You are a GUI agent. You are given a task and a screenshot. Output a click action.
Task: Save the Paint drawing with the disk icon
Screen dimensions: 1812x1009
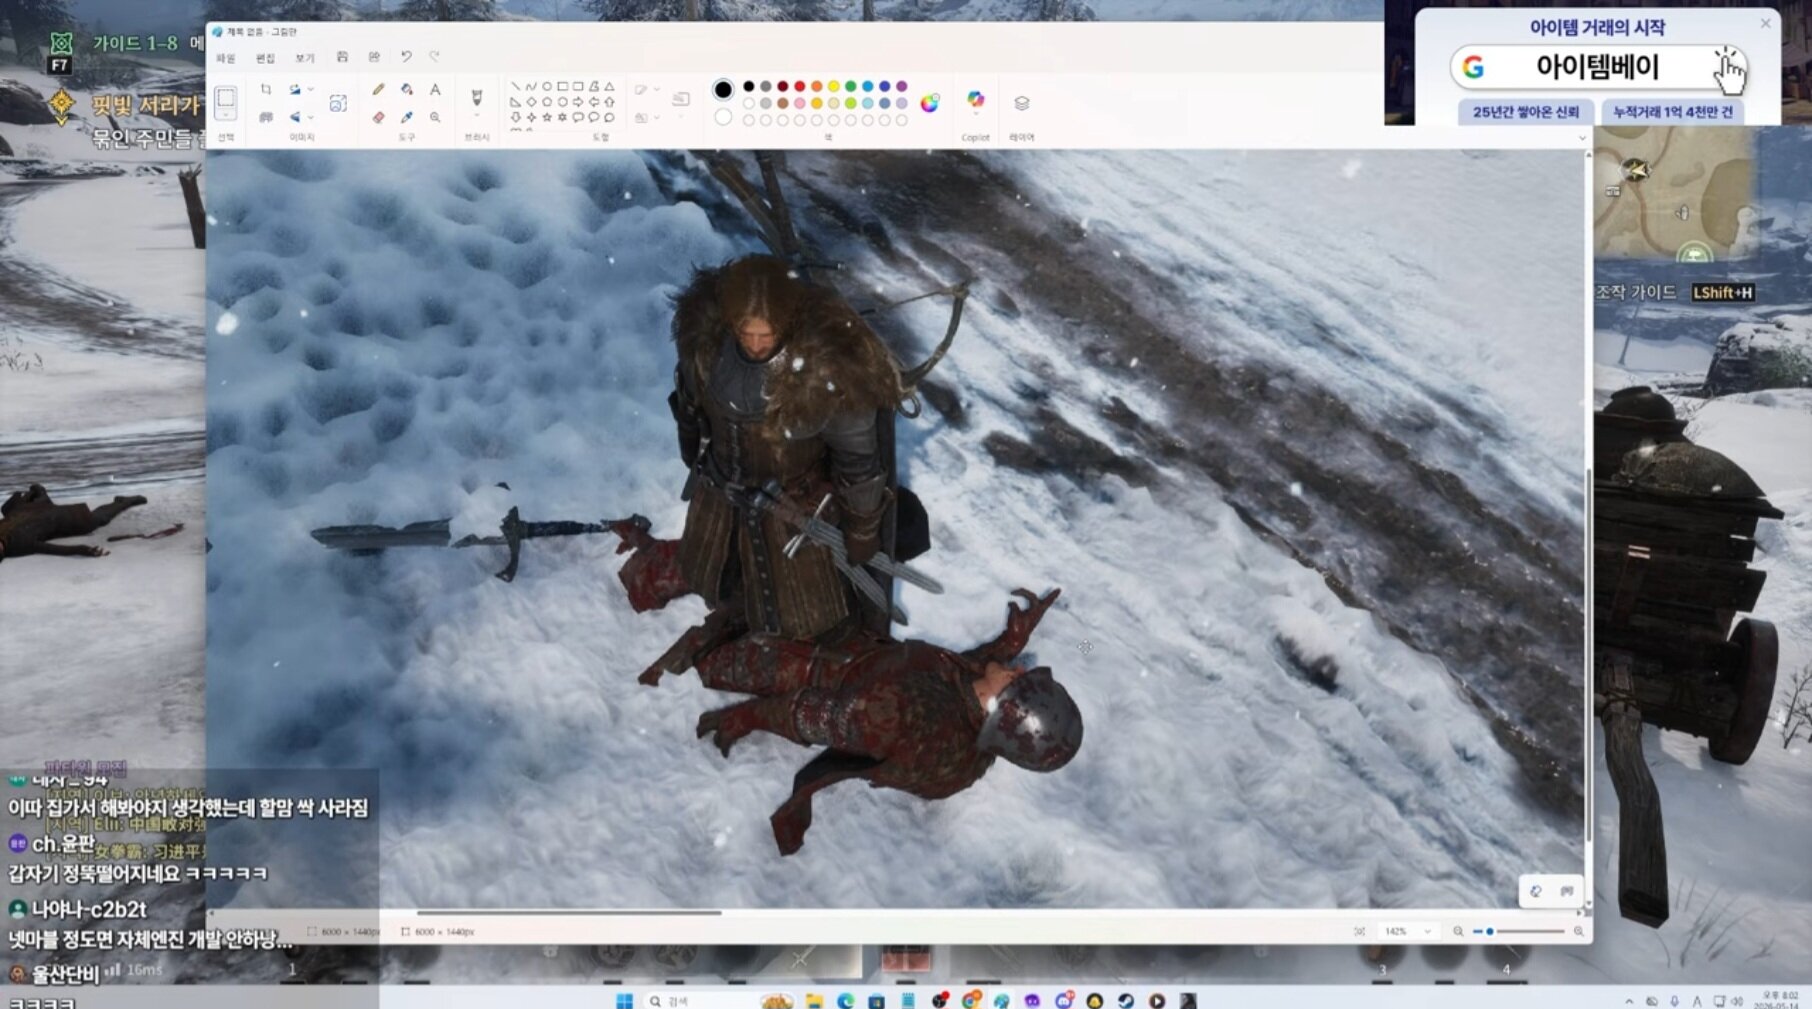pos(342,57)
